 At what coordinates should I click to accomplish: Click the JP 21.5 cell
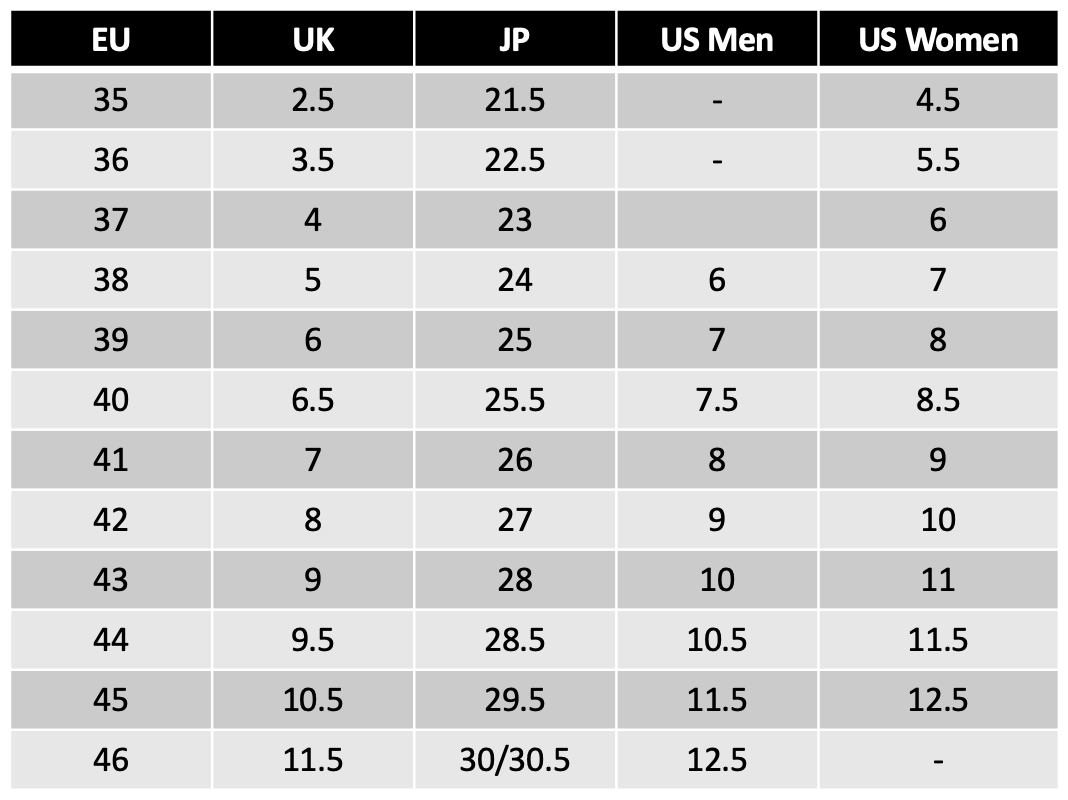click(515, 100)
